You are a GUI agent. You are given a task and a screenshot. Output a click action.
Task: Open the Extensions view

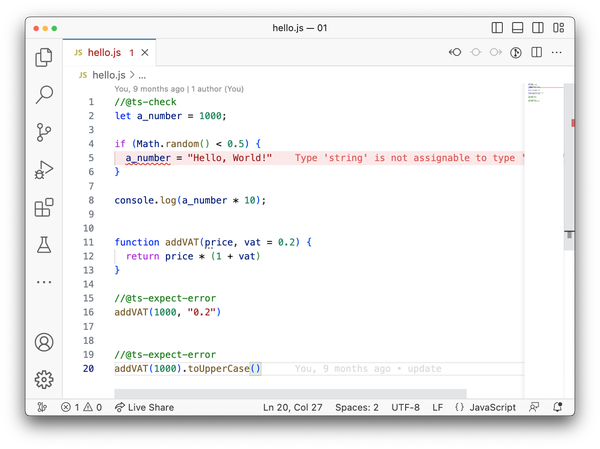point(44,207)
